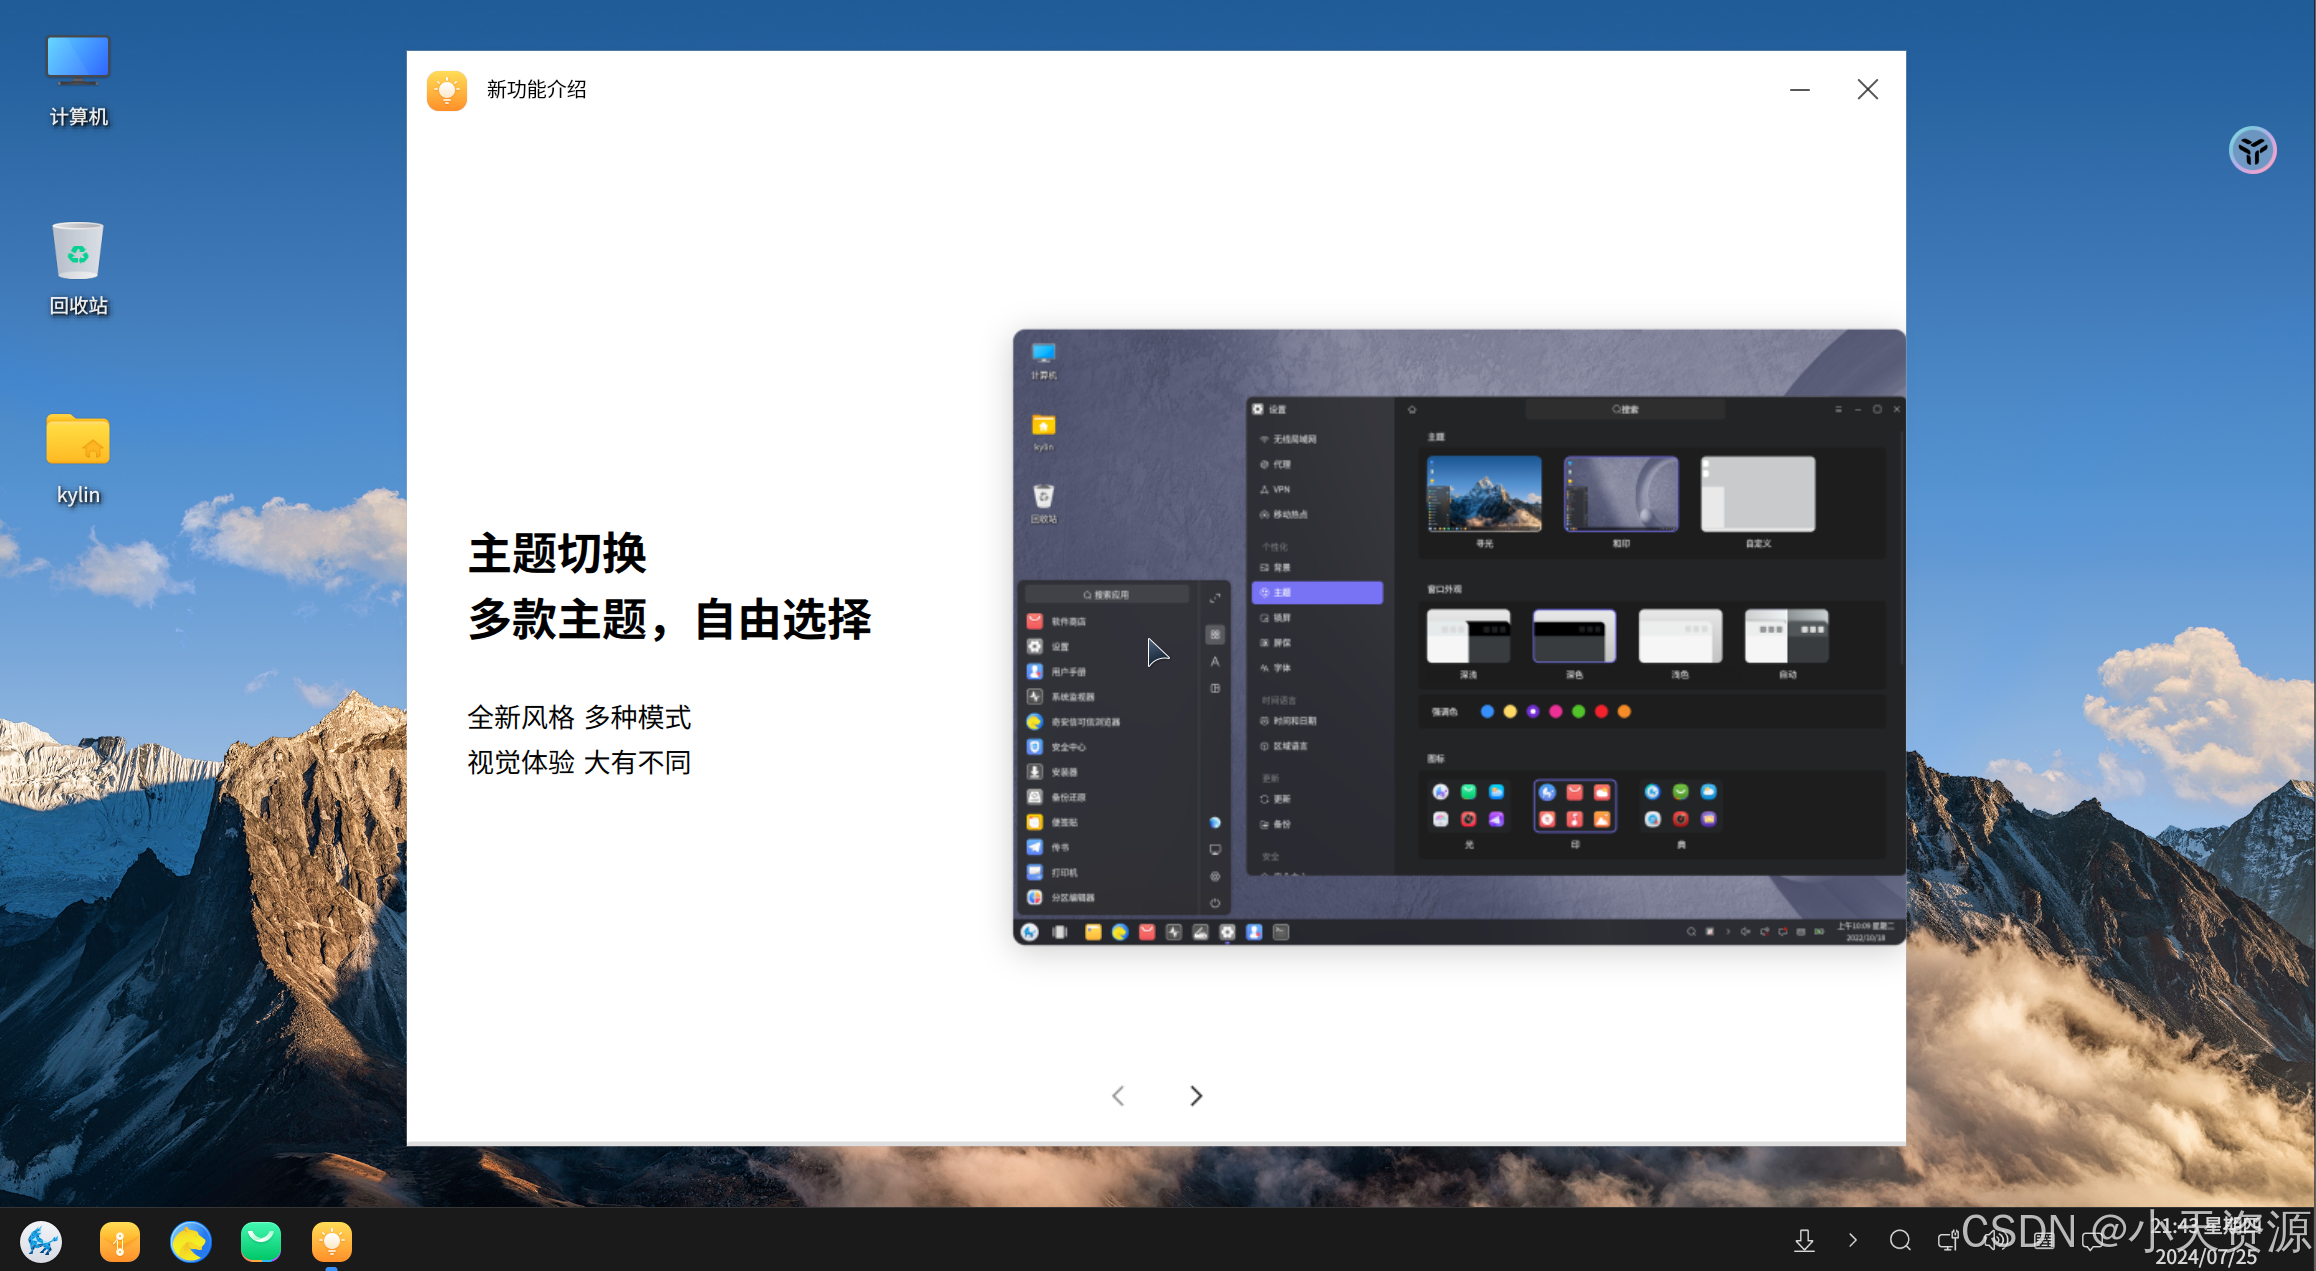Viewport: 2316px width, 1271px height.
Task: Click the 视觉体验 大有不同 line
Action: [580, 763]
